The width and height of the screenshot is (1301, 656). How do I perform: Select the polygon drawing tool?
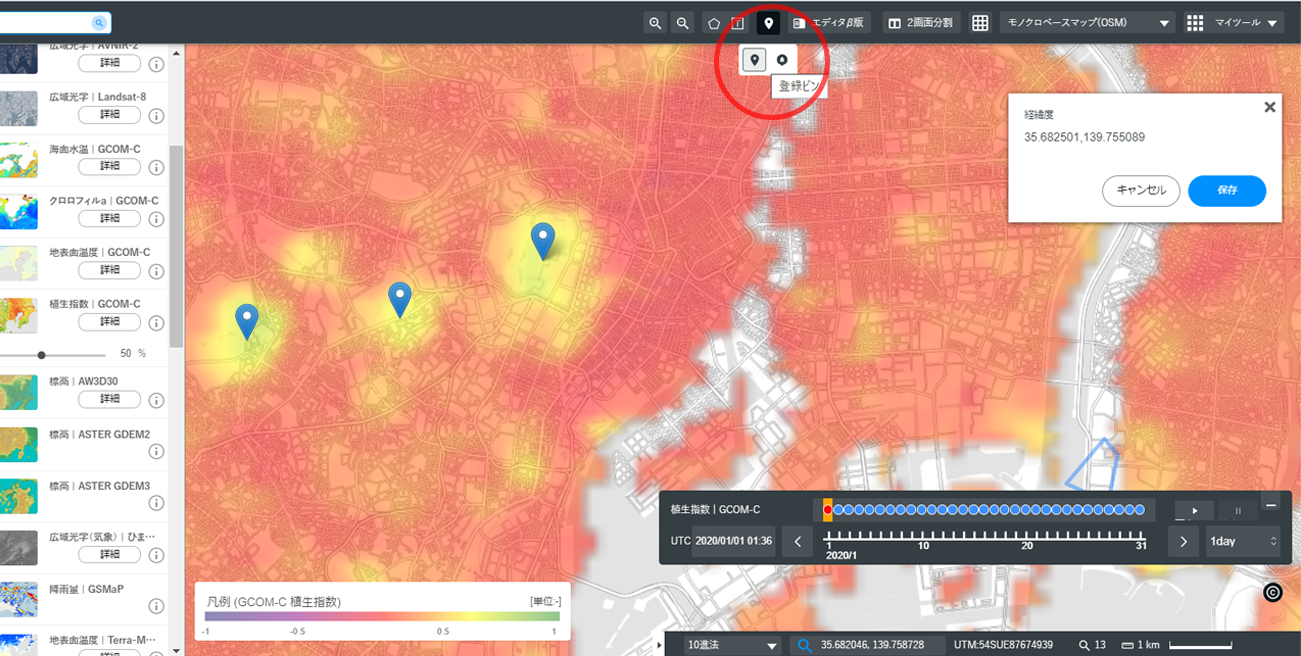[713, 23]
